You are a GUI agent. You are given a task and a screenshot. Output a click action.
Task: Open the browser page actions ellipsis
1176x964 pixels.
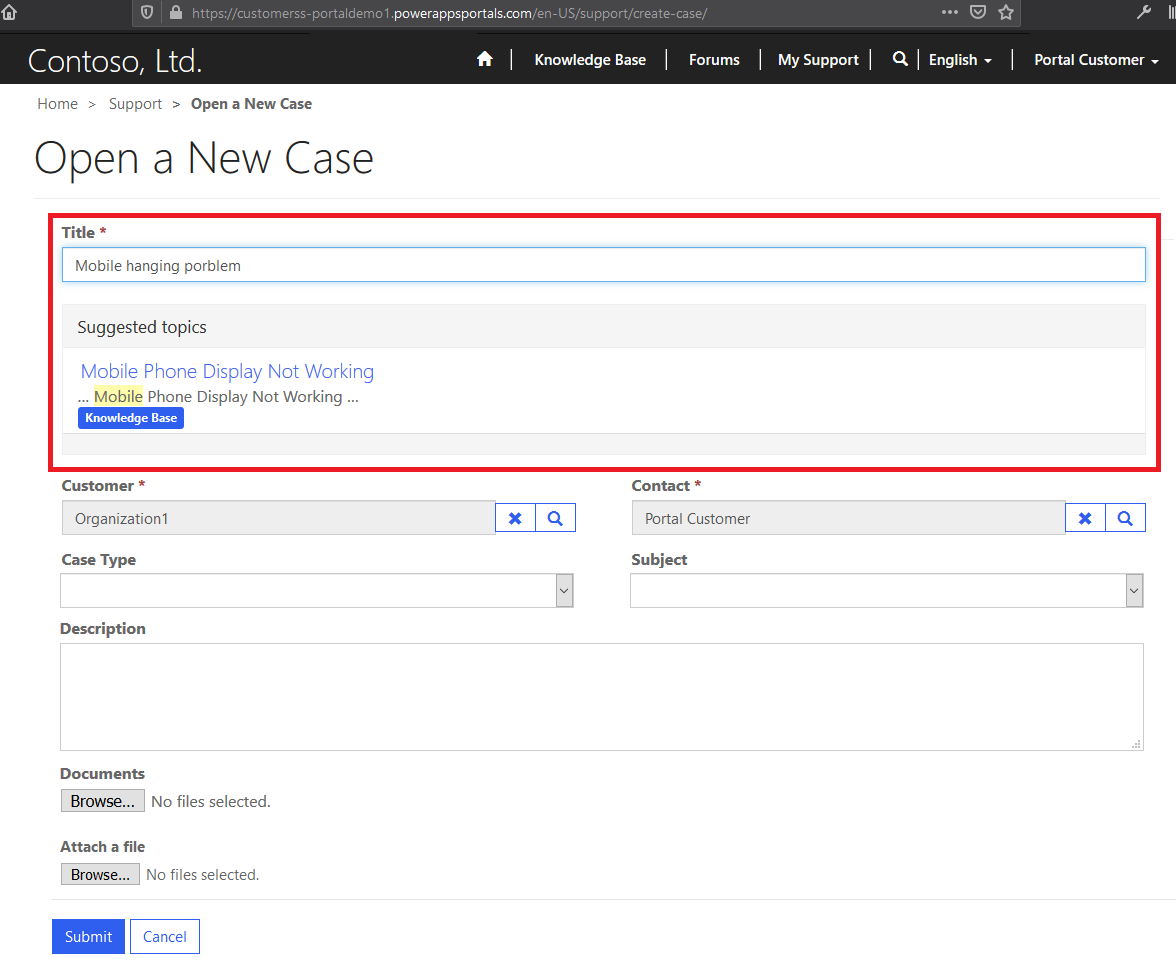pyautogui.click(x=950, y=13)
